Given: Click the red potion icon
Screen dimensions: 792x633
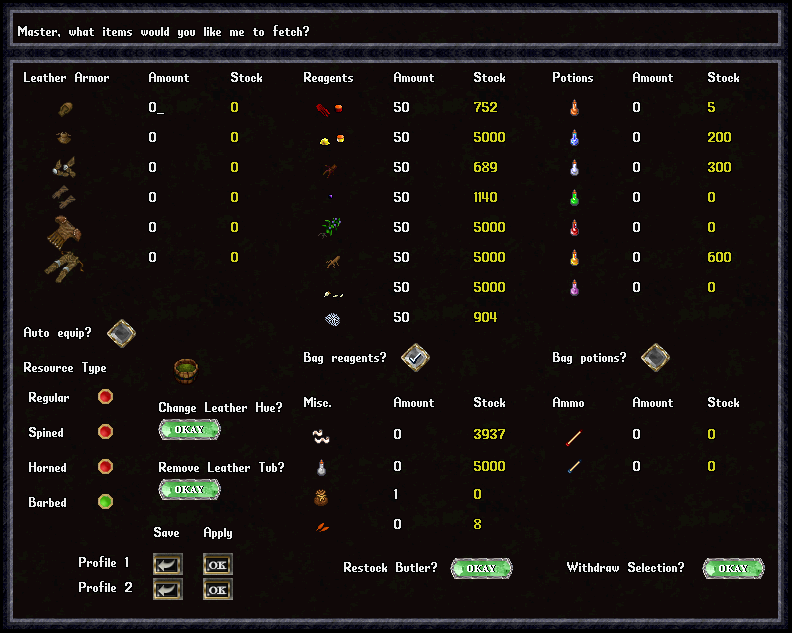Looking at the screenshot, I should point(574,227).
